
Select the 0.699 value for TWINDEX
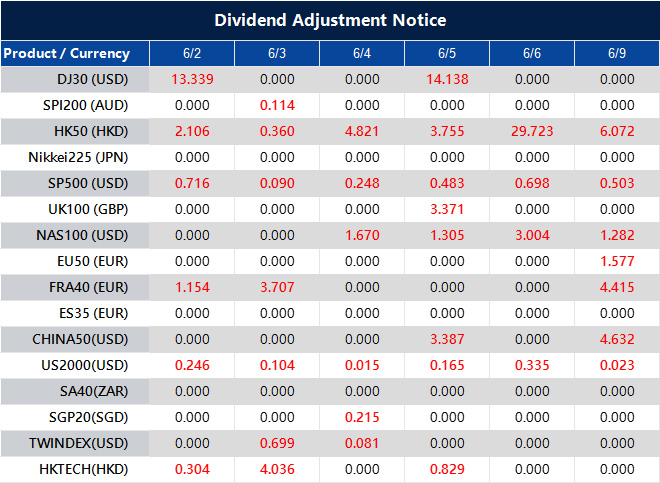tap(277, 442)
